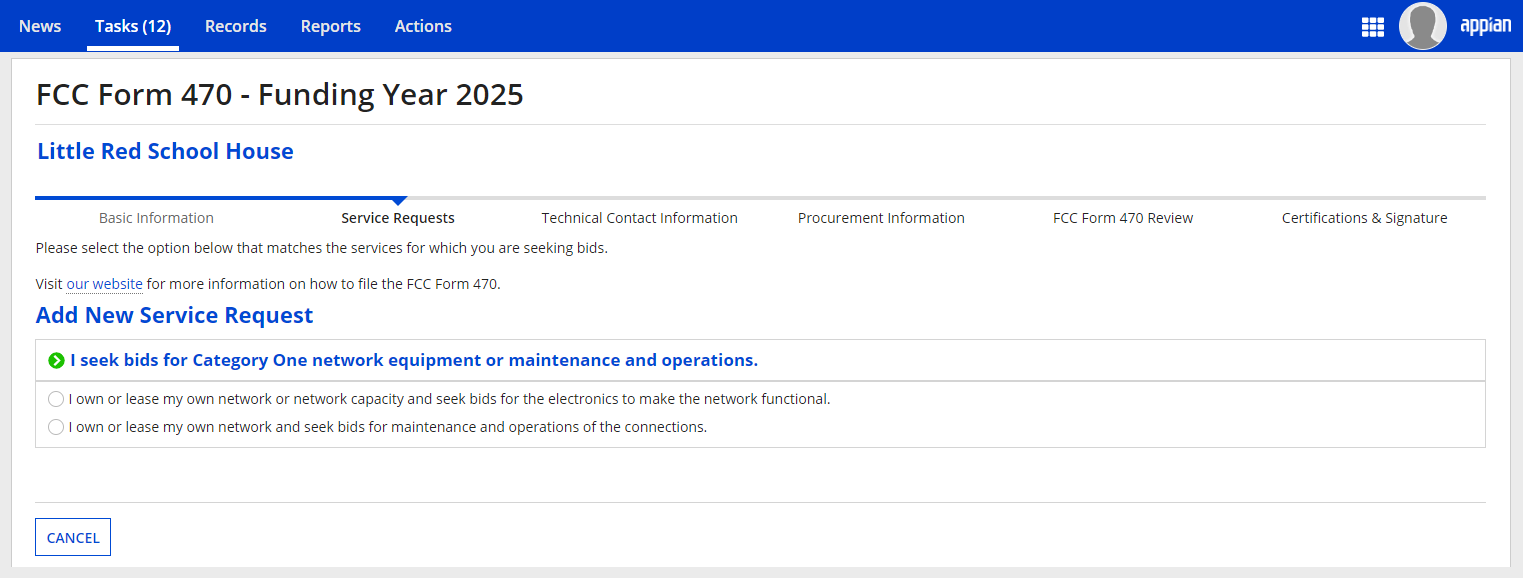The width and height of the screenshot is (1523, 578).
Task: Click the user profile avatar
Action: (1422, 26)
